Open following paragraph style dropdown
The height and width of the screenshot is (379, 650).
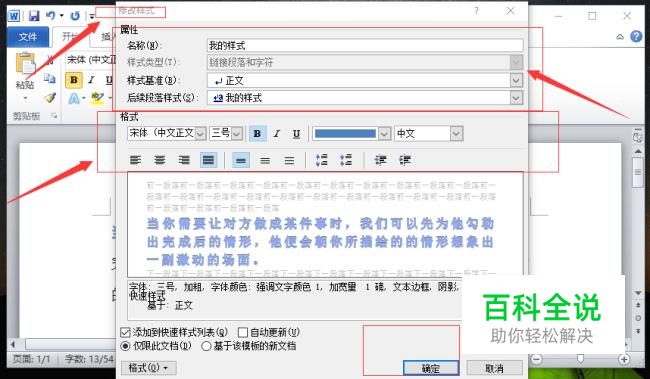tap(516, 98)
